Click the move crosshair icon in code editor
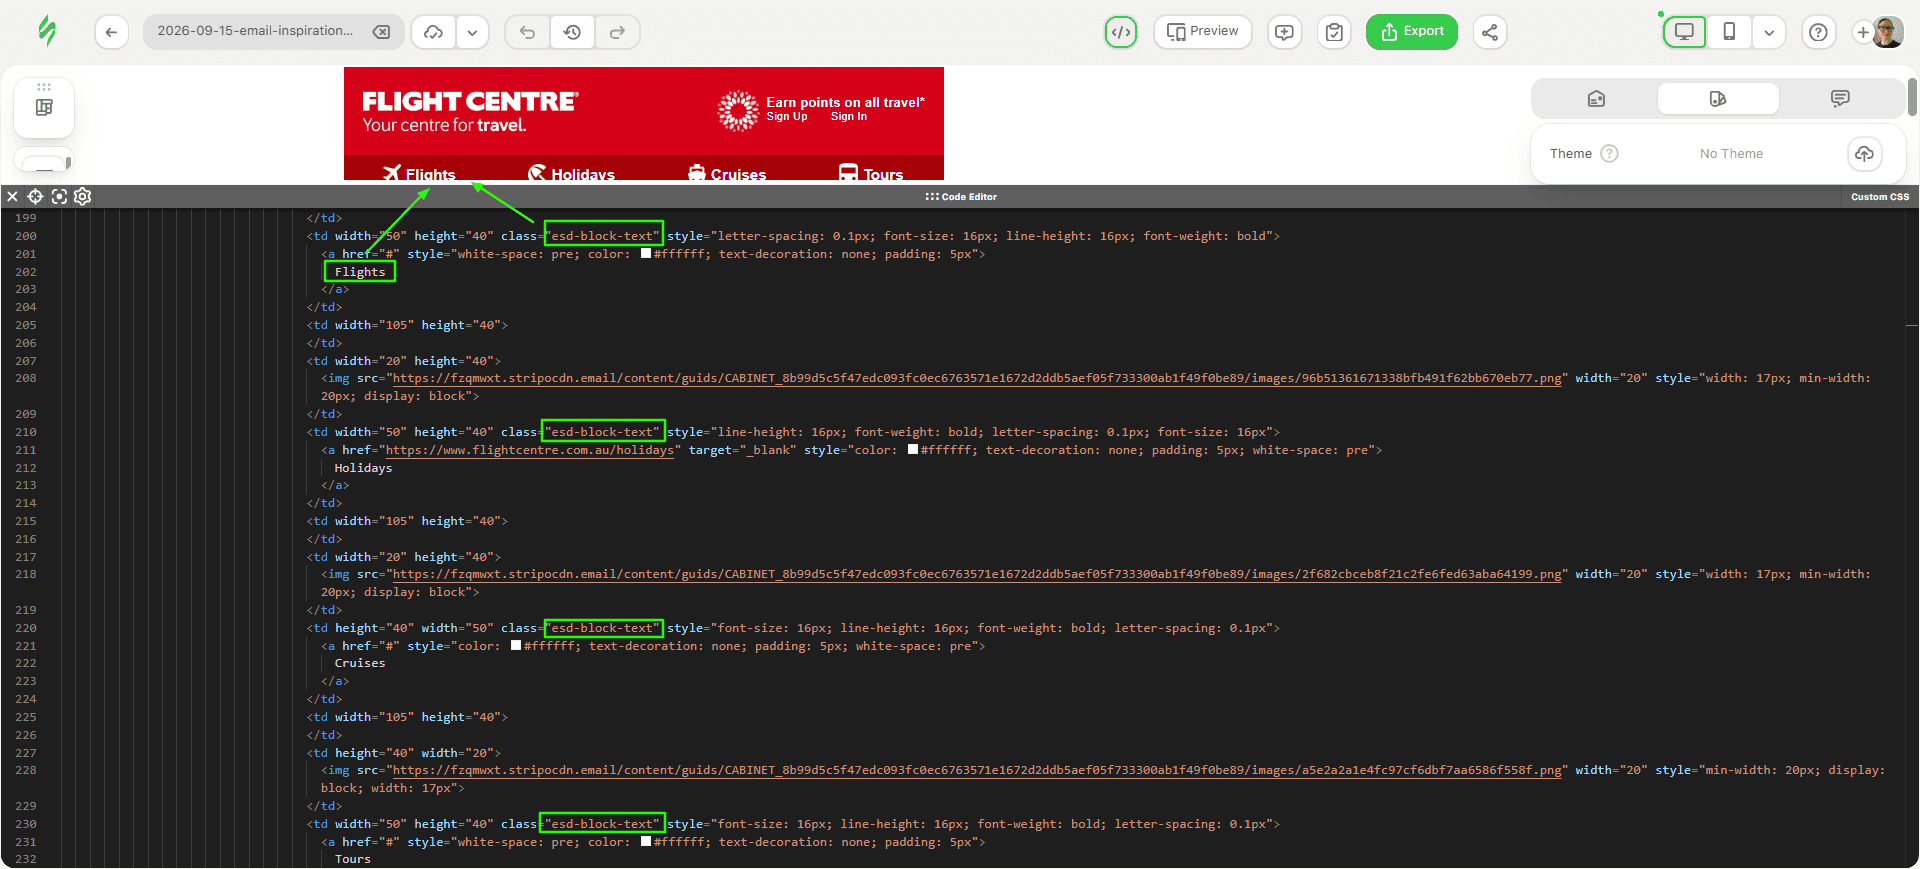The image size is (1920, 869). [35, 196]
